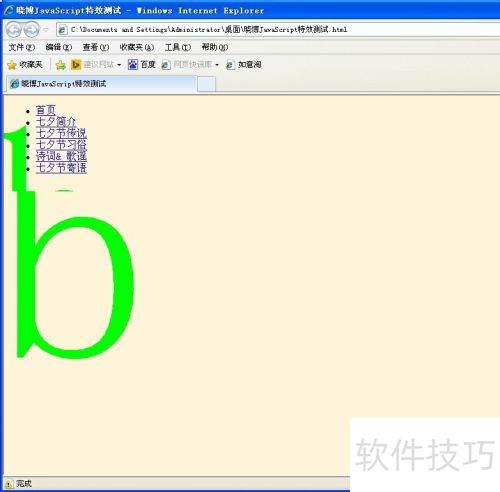Image resolution: width=500 pixels, height=492 pixels.
Task: Open the 工具 menu
Action: tap(178, 47)
